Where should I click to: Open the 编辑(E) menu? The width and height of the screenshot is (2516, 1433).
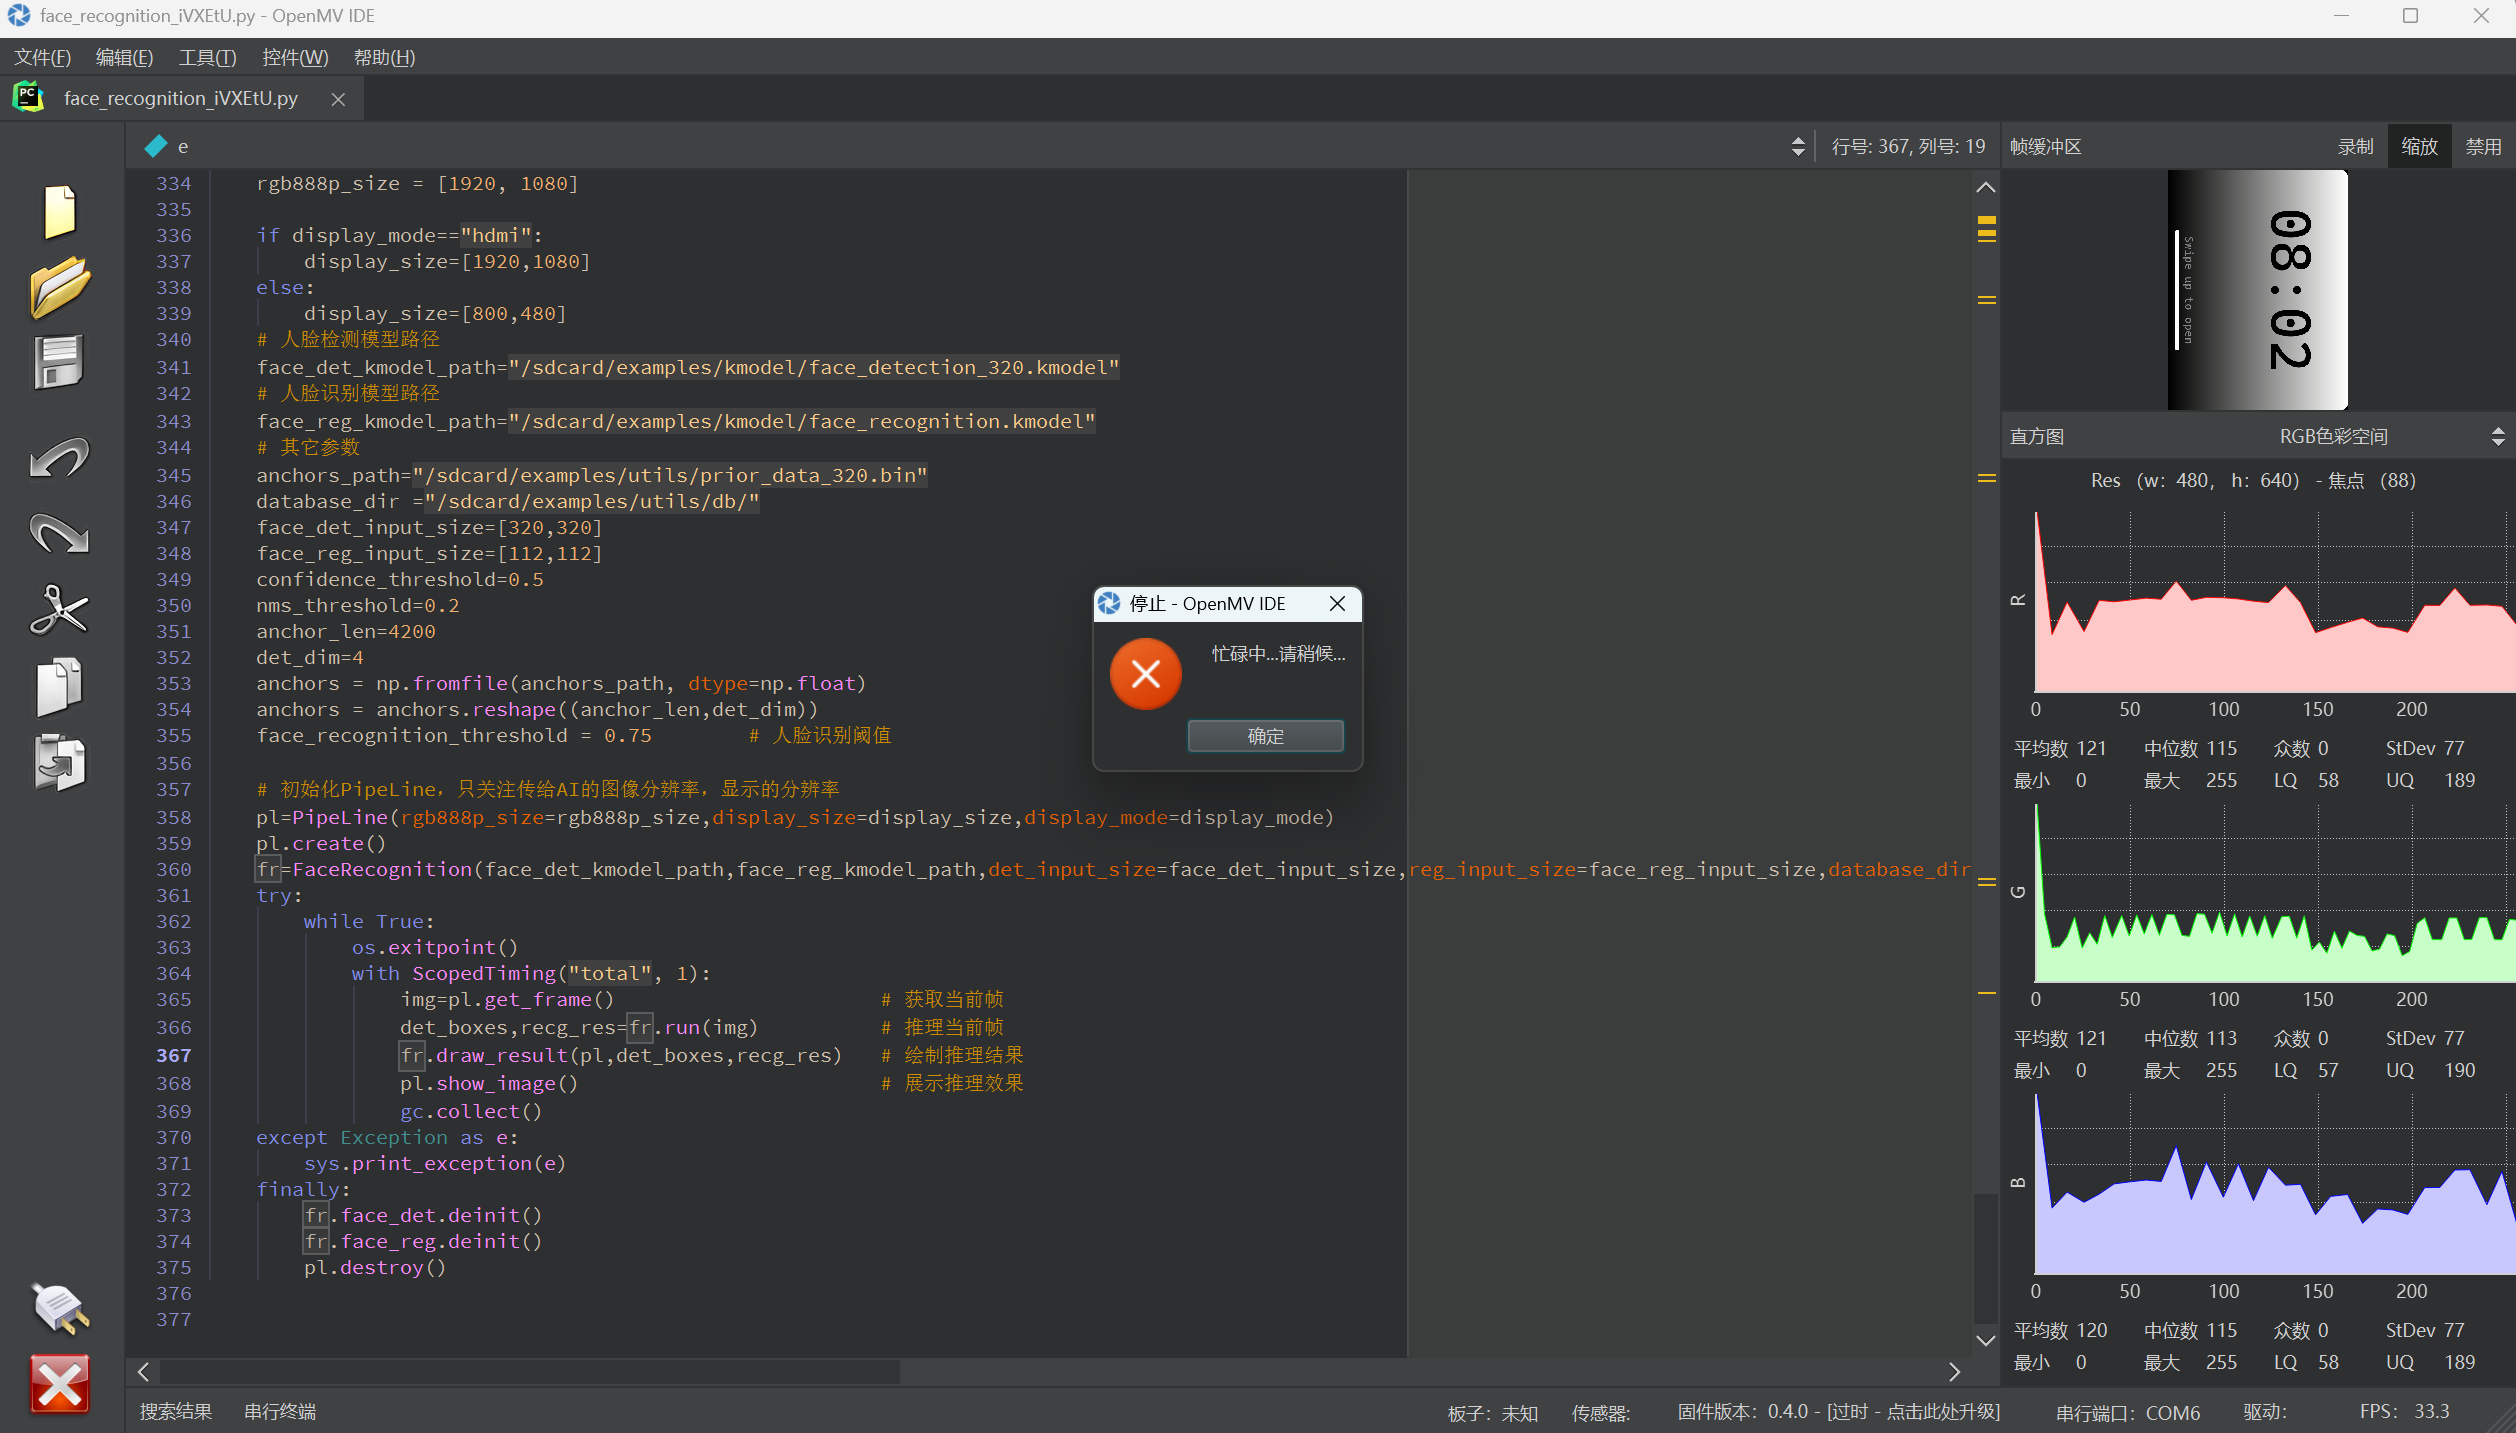(124, 57)
